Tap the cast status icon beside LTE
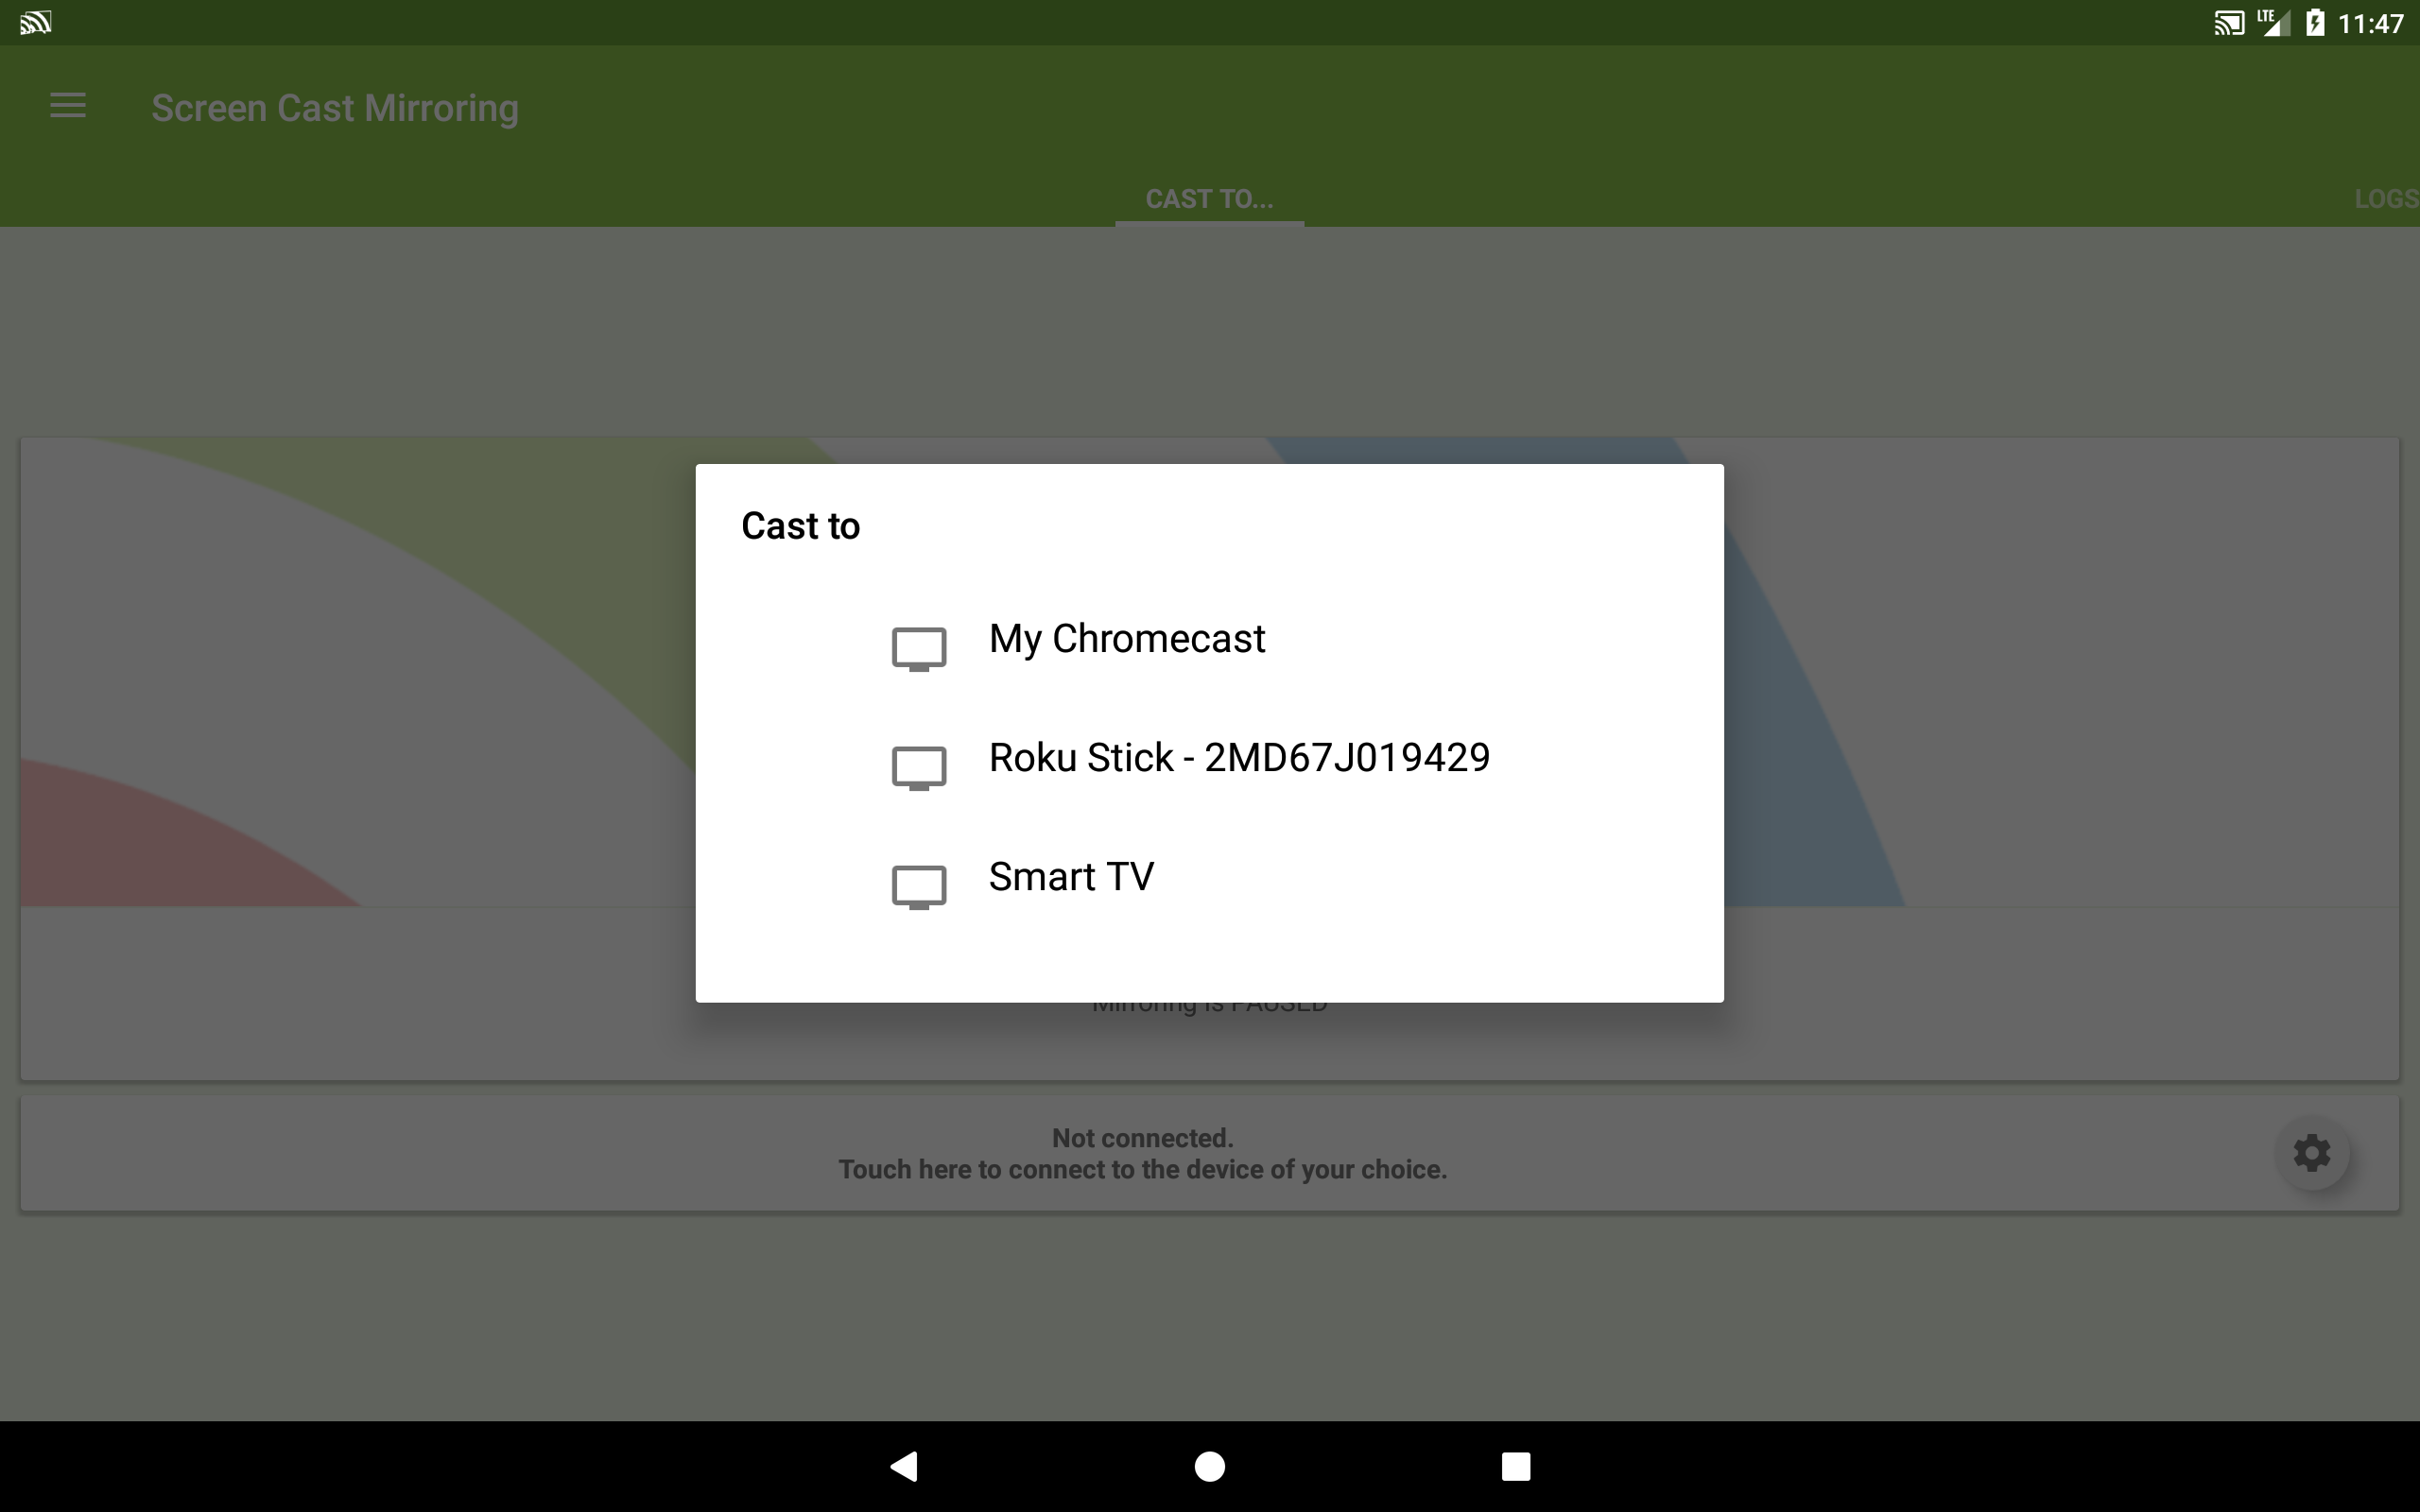This screenshot has height=1512, width=2420. (2229, 22)
